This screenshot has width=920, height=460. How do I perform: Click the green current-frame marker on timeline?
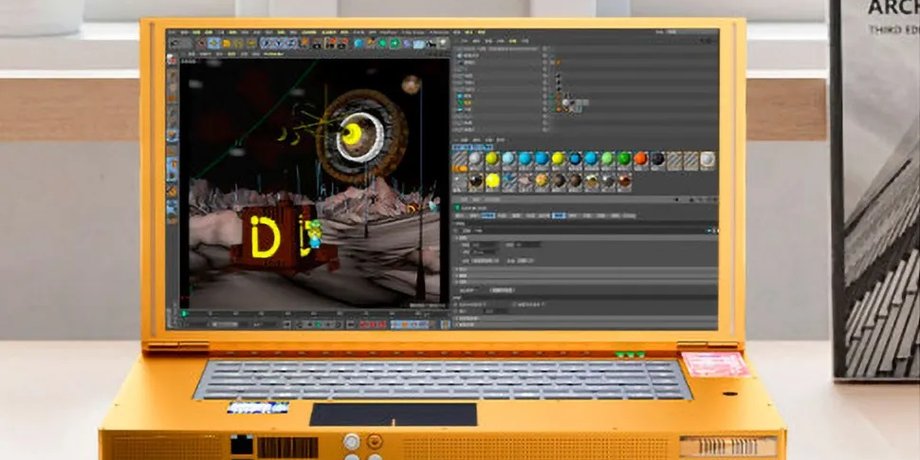click(x=185, y=314)
